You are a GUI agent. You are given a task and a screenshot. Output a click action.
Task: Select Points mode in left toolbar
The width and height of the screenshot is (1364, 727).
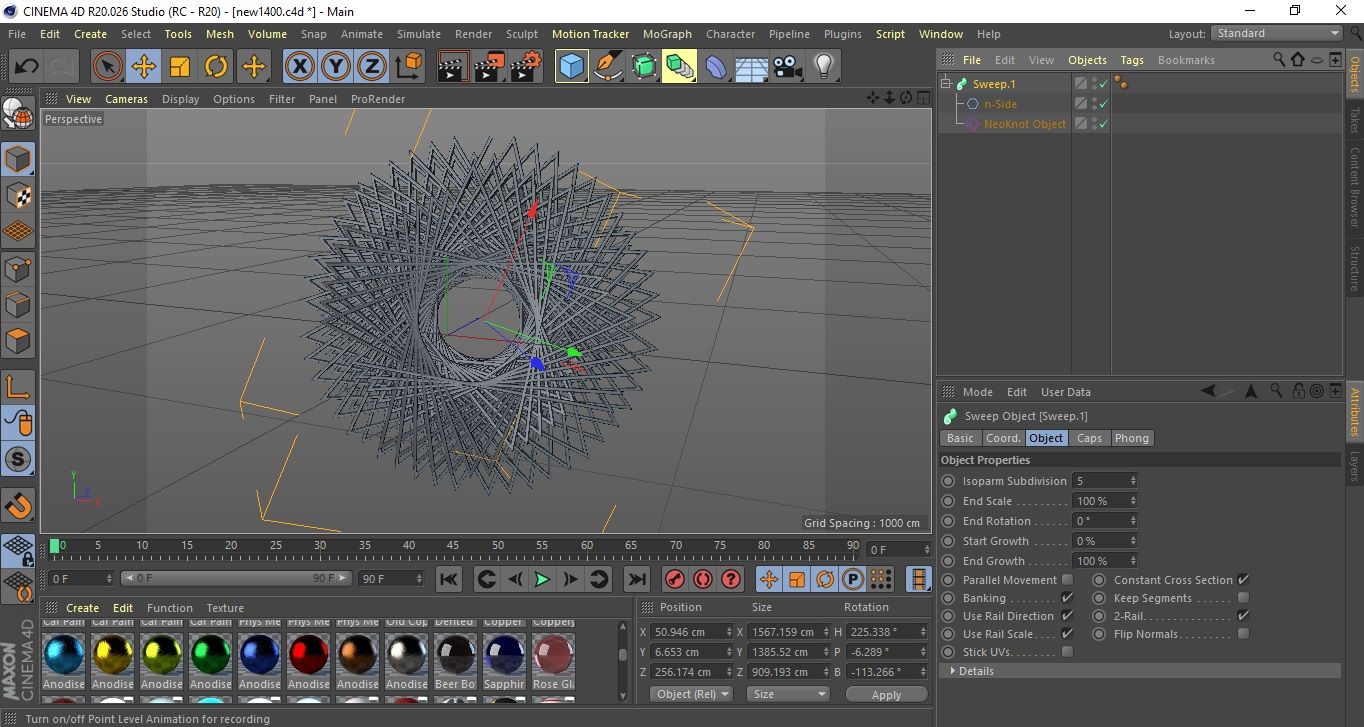click(19, 268)
